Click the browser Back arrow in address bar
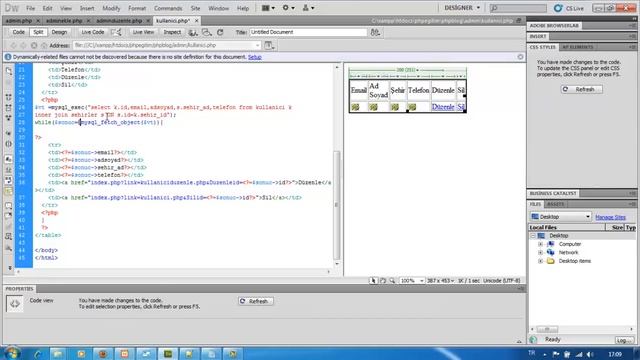The height and width of the screenshot is (360, 640). pyautogui.click(x=13, y=46)
